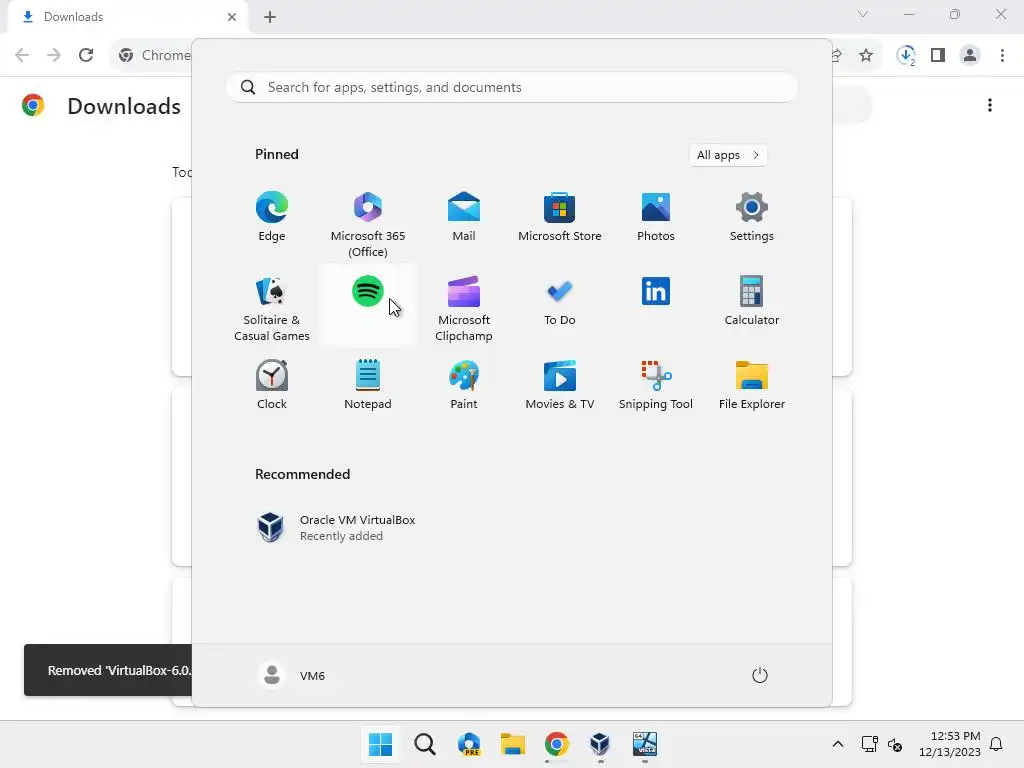
Task: Open File Explorer from pinned apps
Action: (x=752, y=385)
